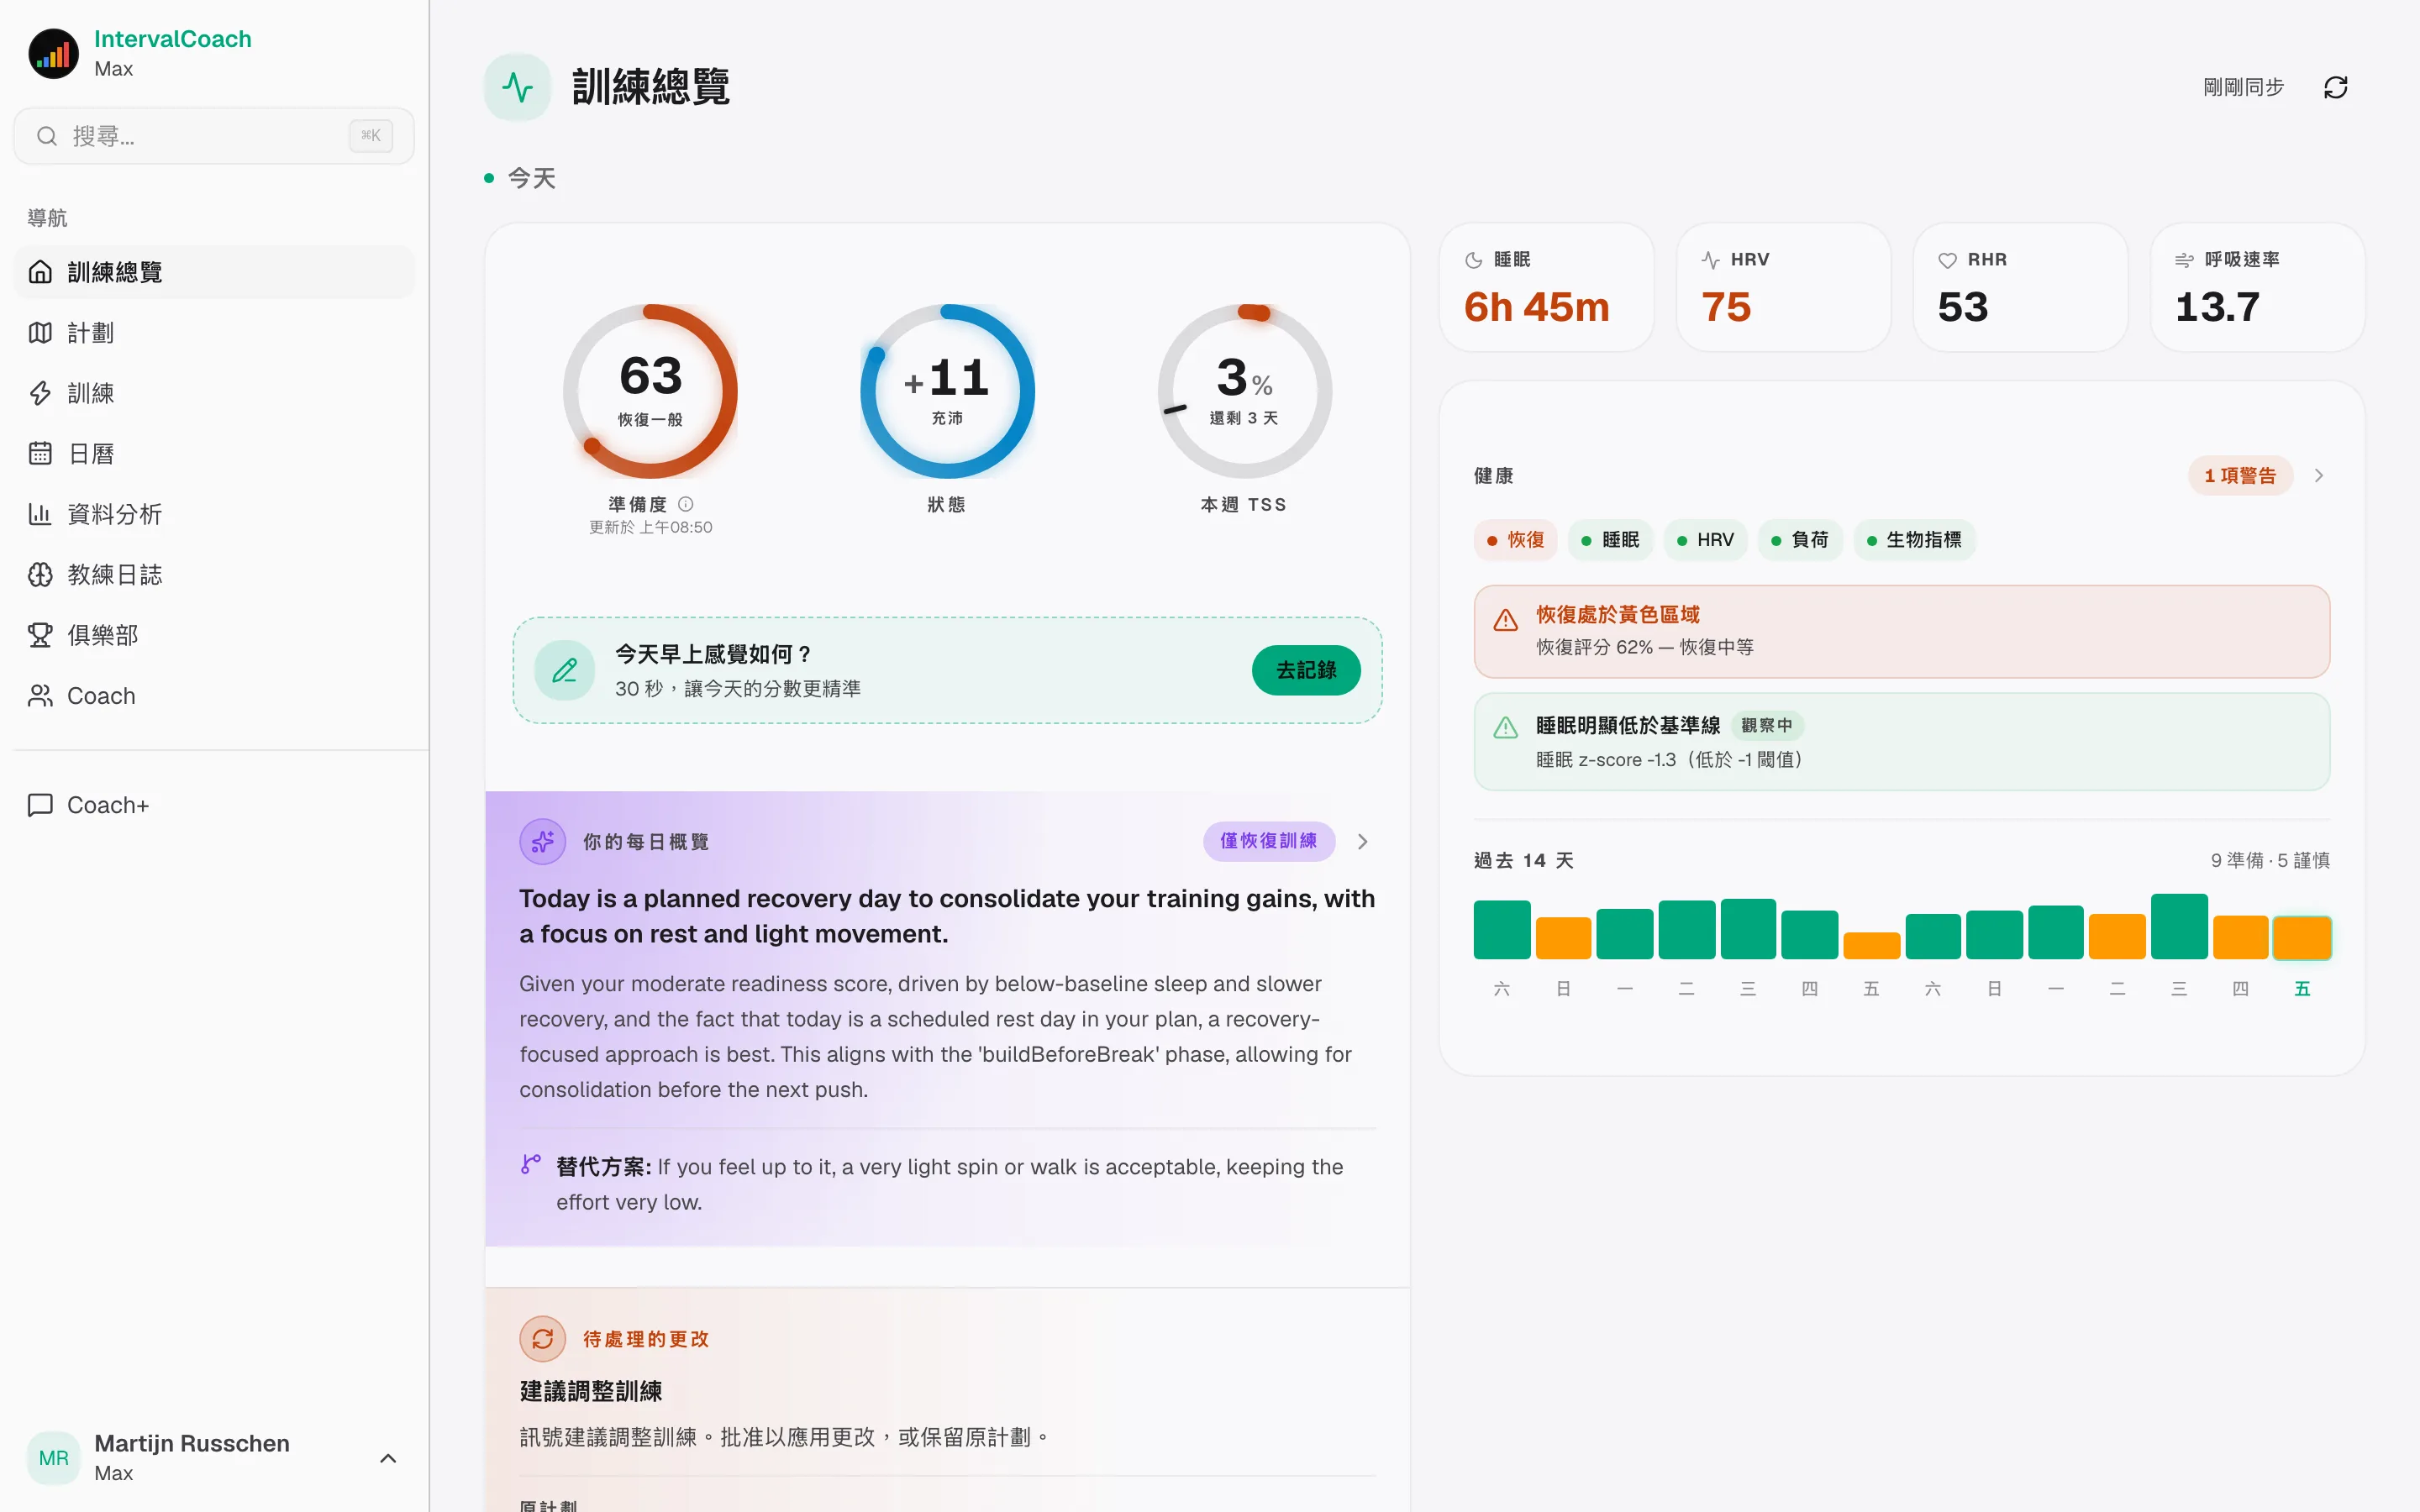Click the ⌘K shortcut badge

[x=371, y=136]
